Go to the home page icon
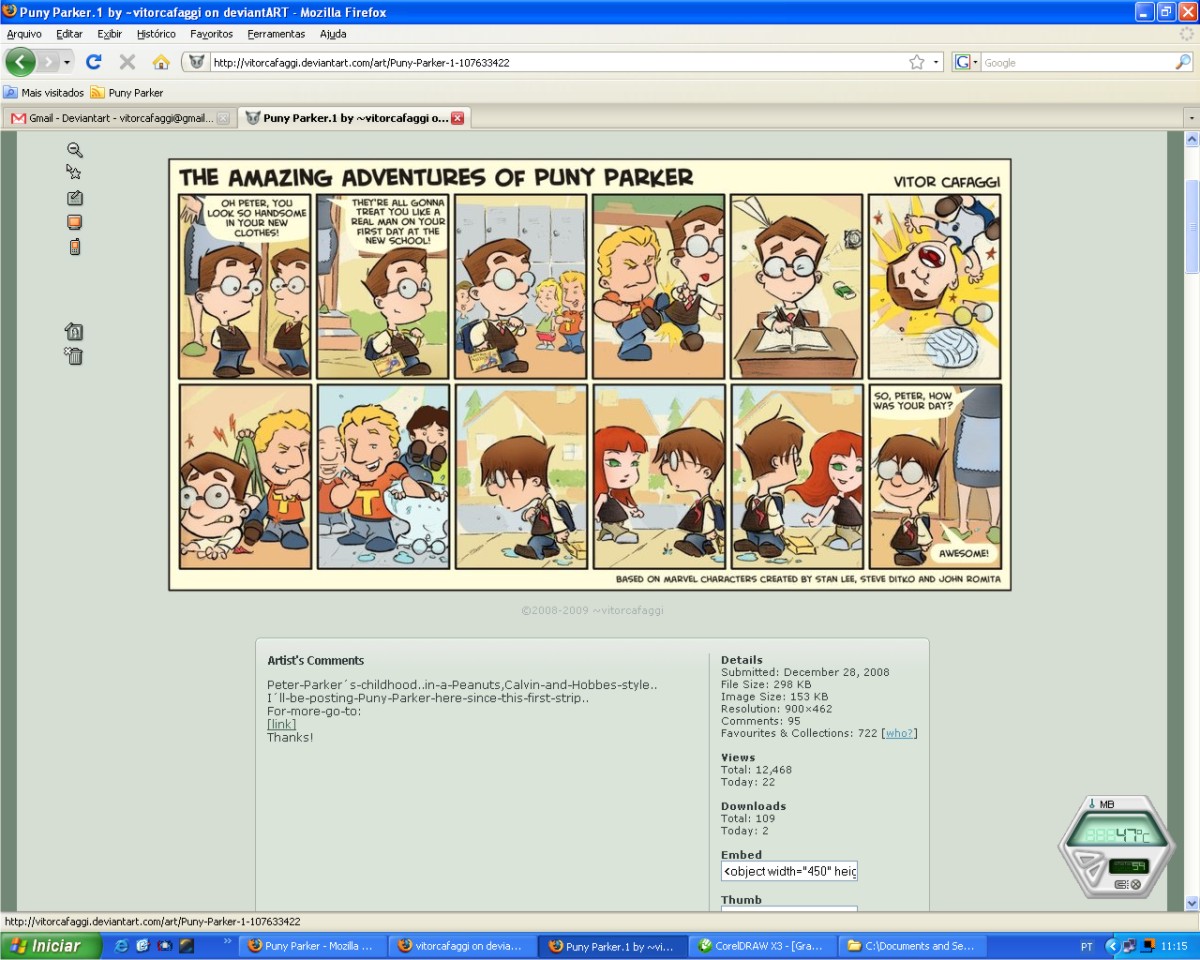Screen dimensions: 1200x960 click(x=161, y=62)
